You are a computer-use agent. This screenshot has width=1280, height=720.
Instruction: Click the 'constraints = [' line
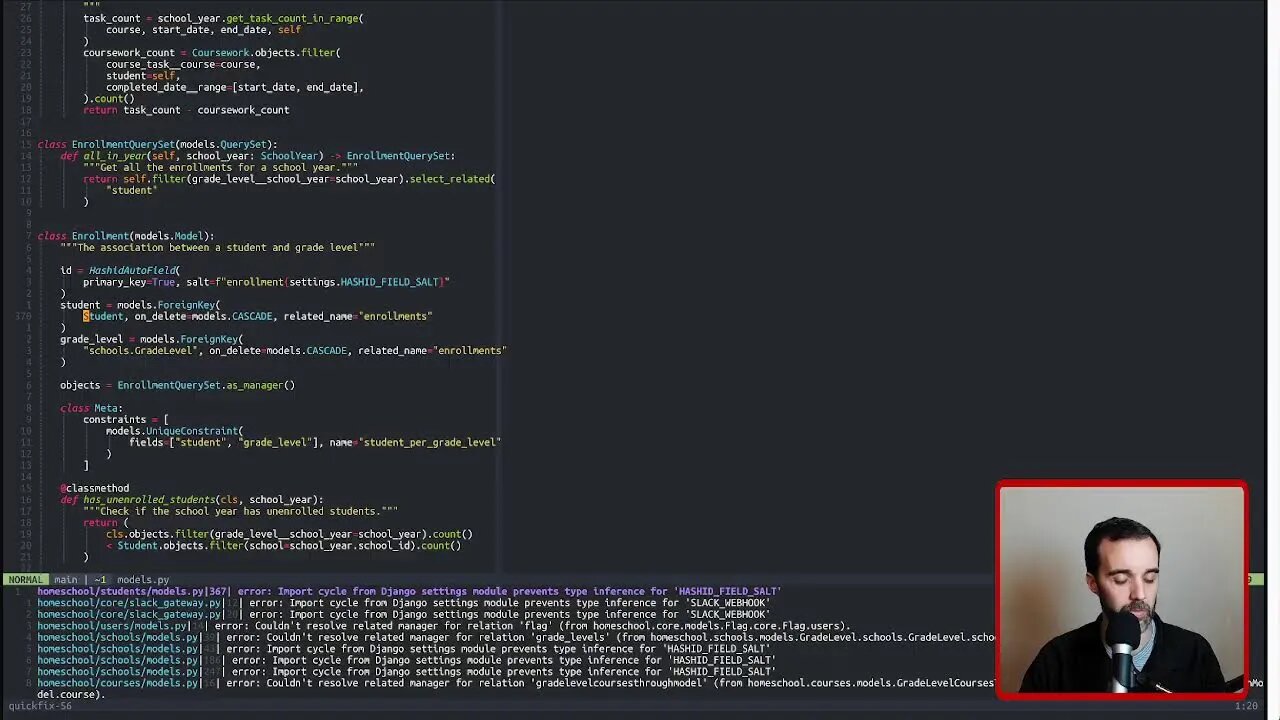[x=126, y=420]
